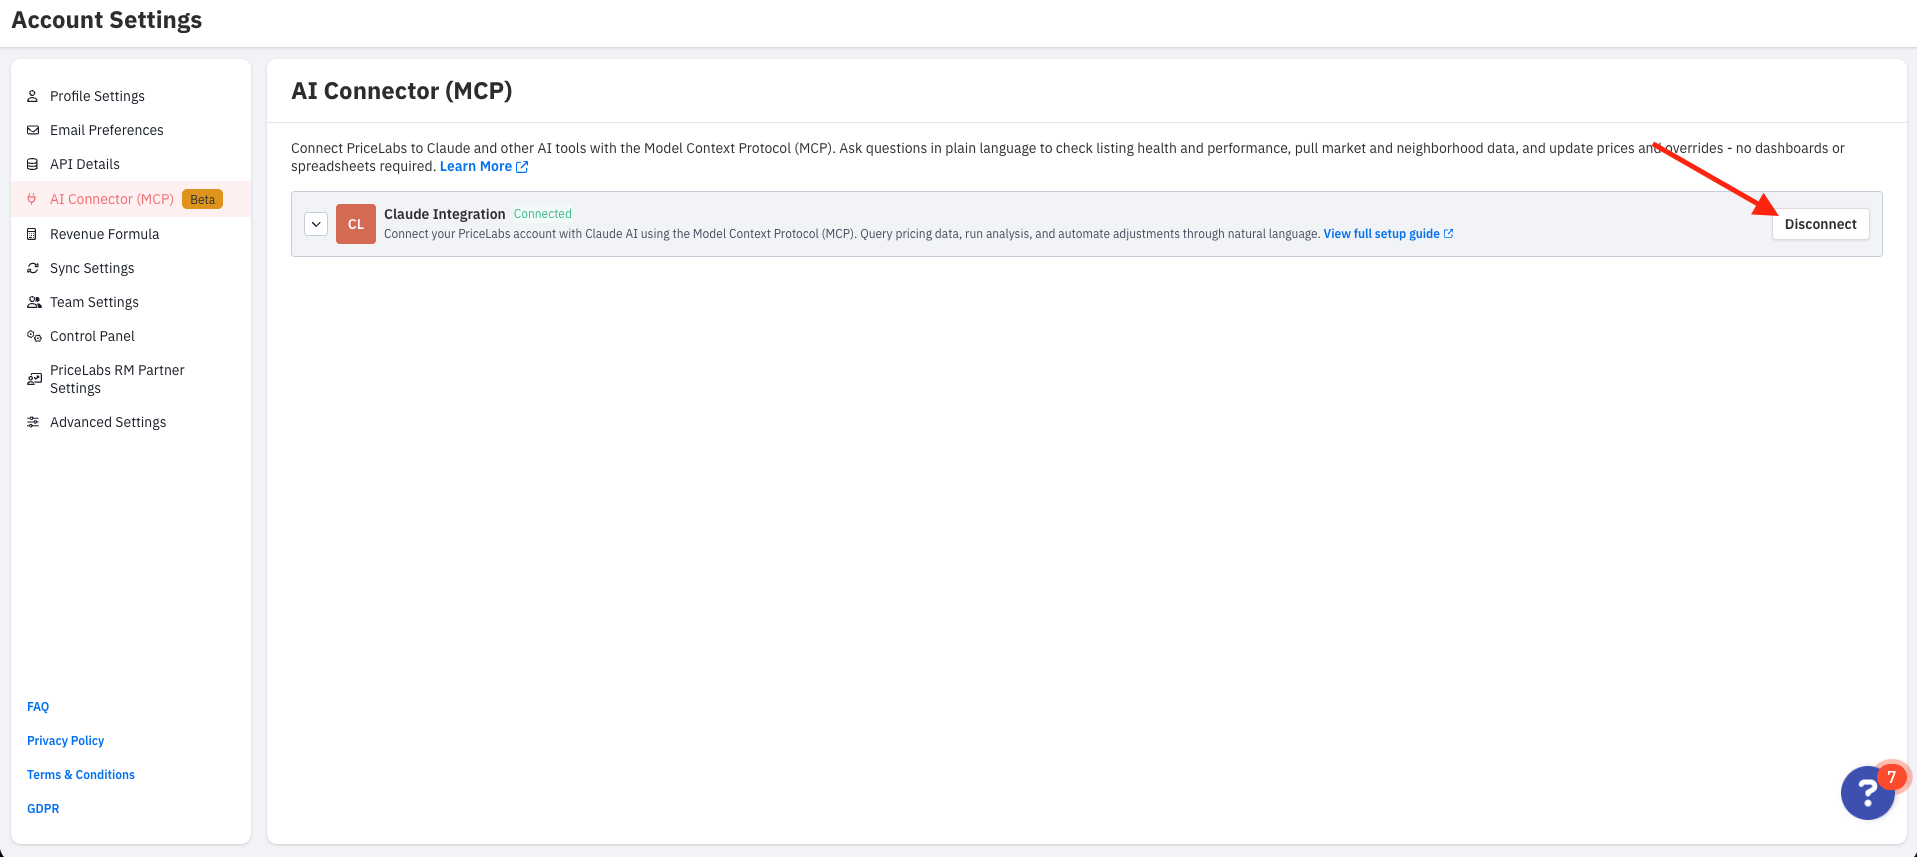Expand the Claude Integration row chevron
1917x857 pixels.
coord(316,224)
